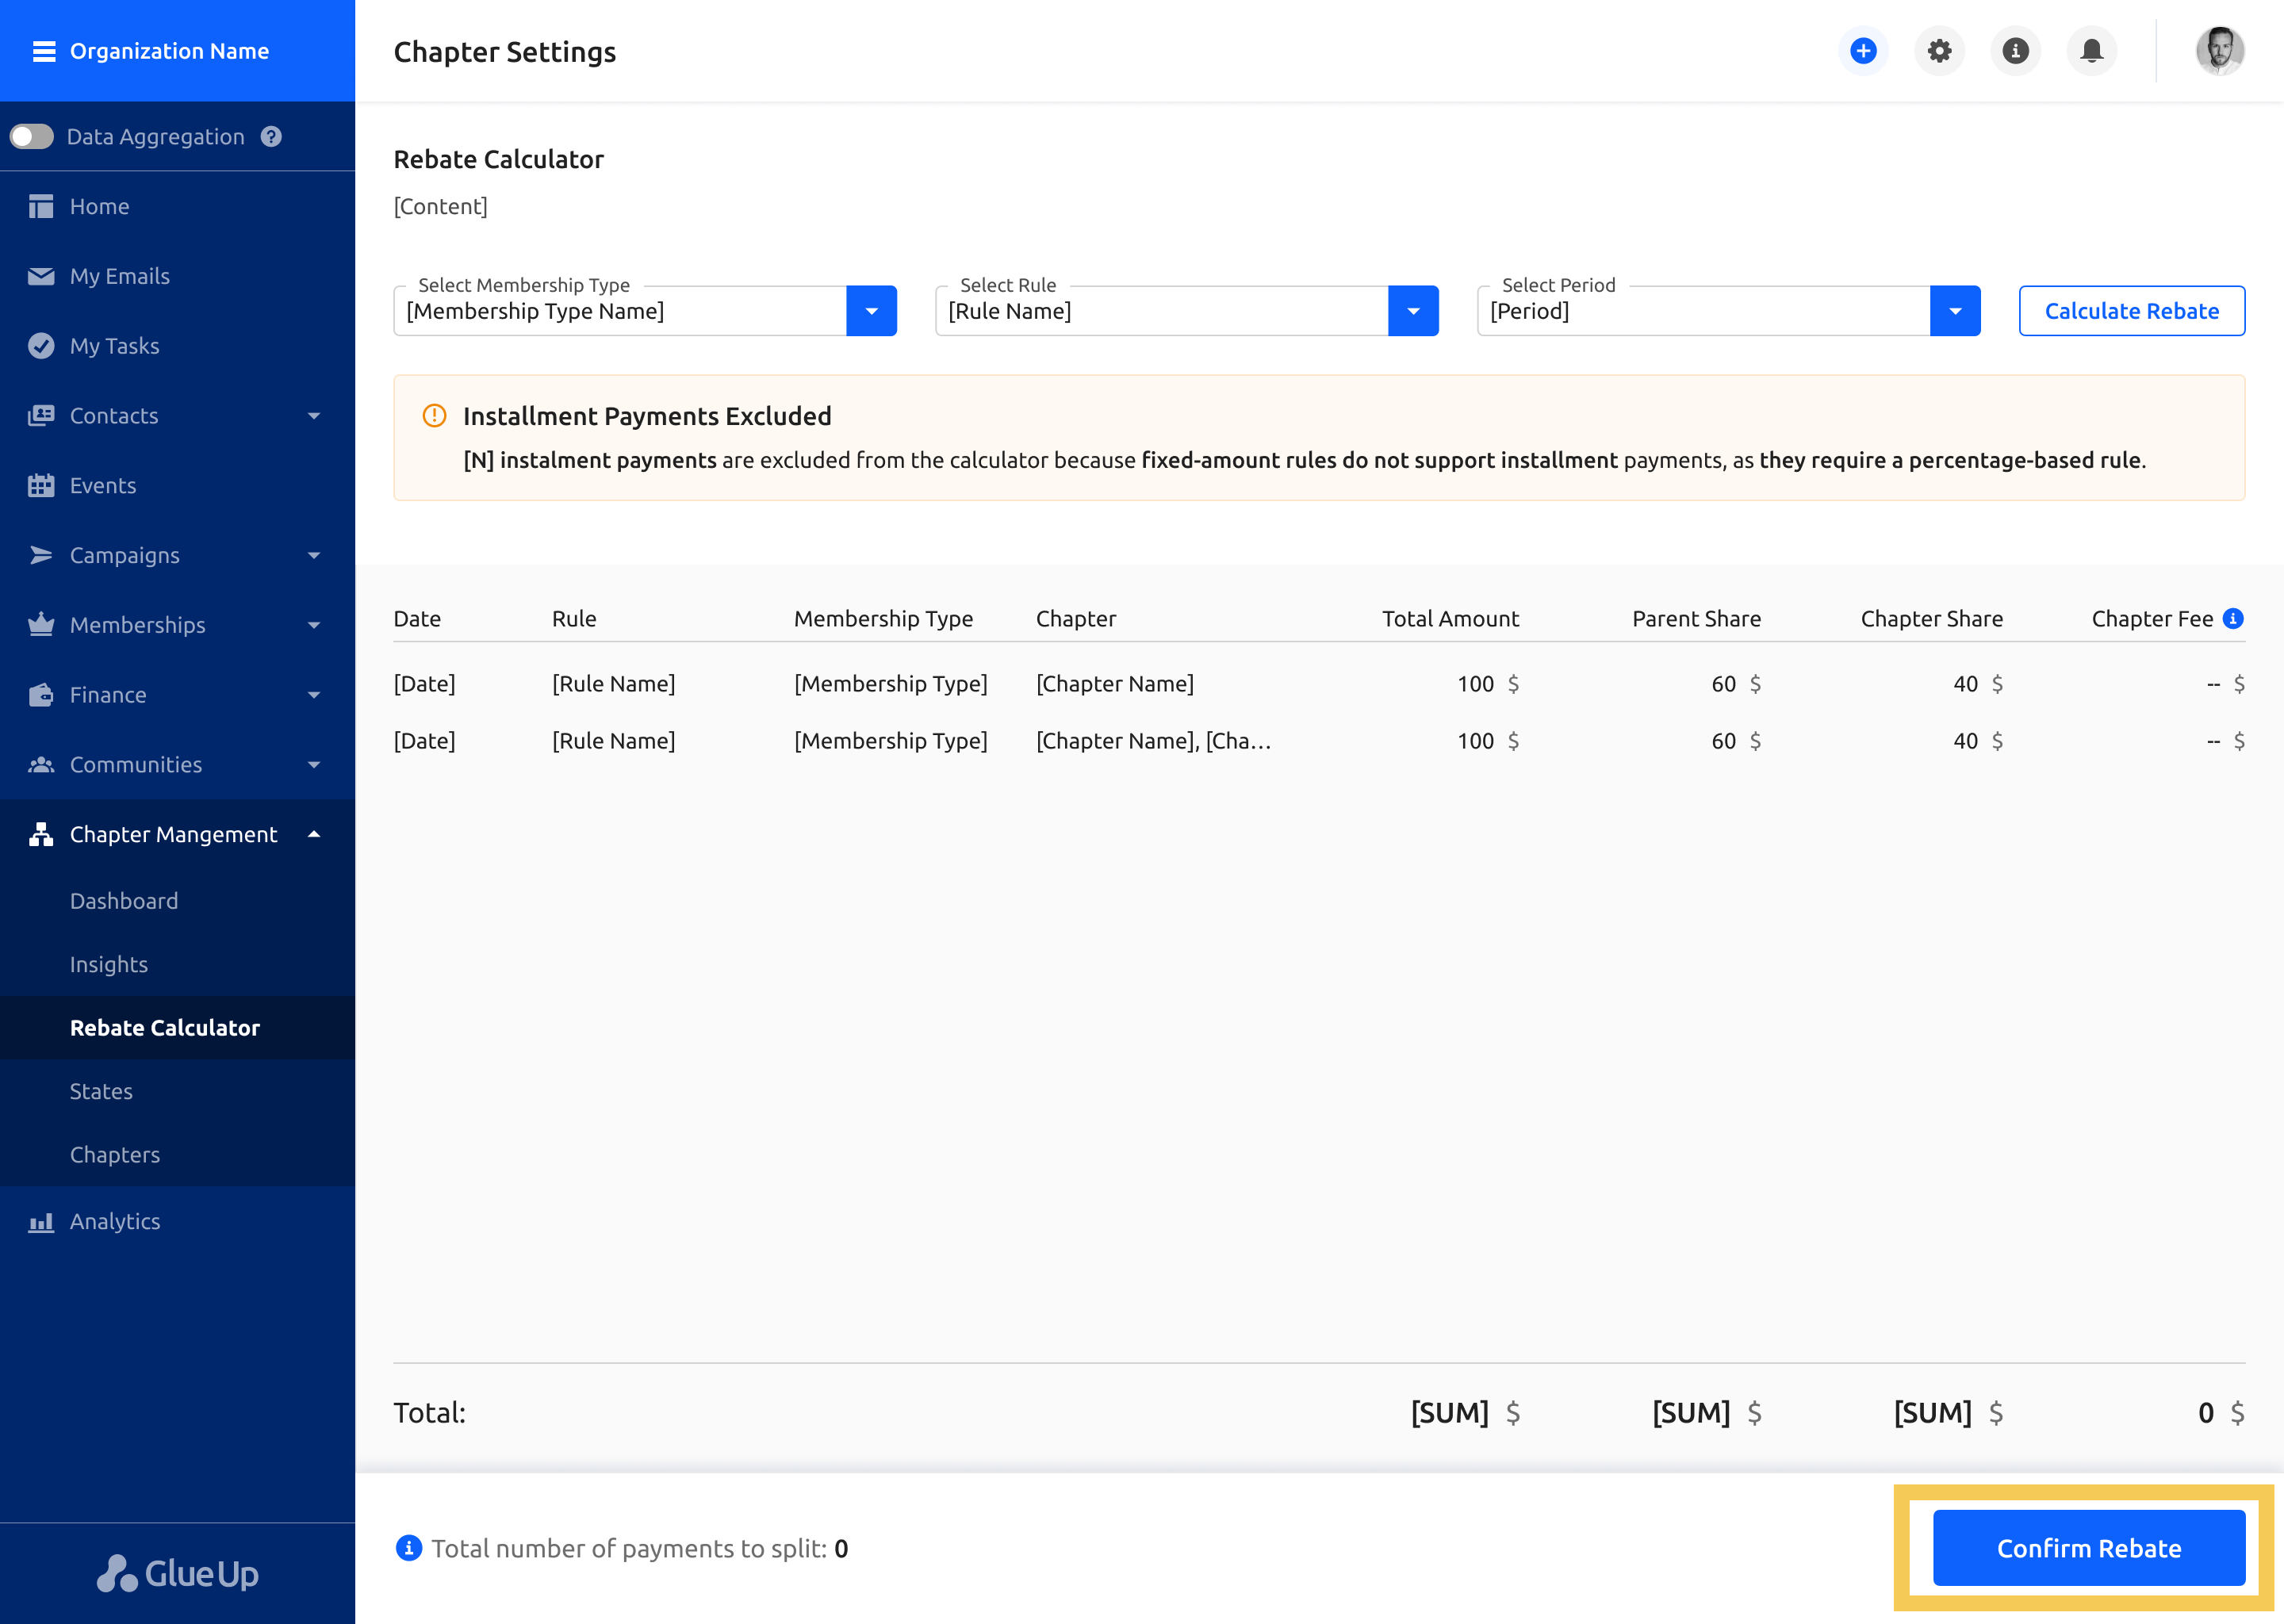Open the Data Aggregation help question mark

(271, 137)
